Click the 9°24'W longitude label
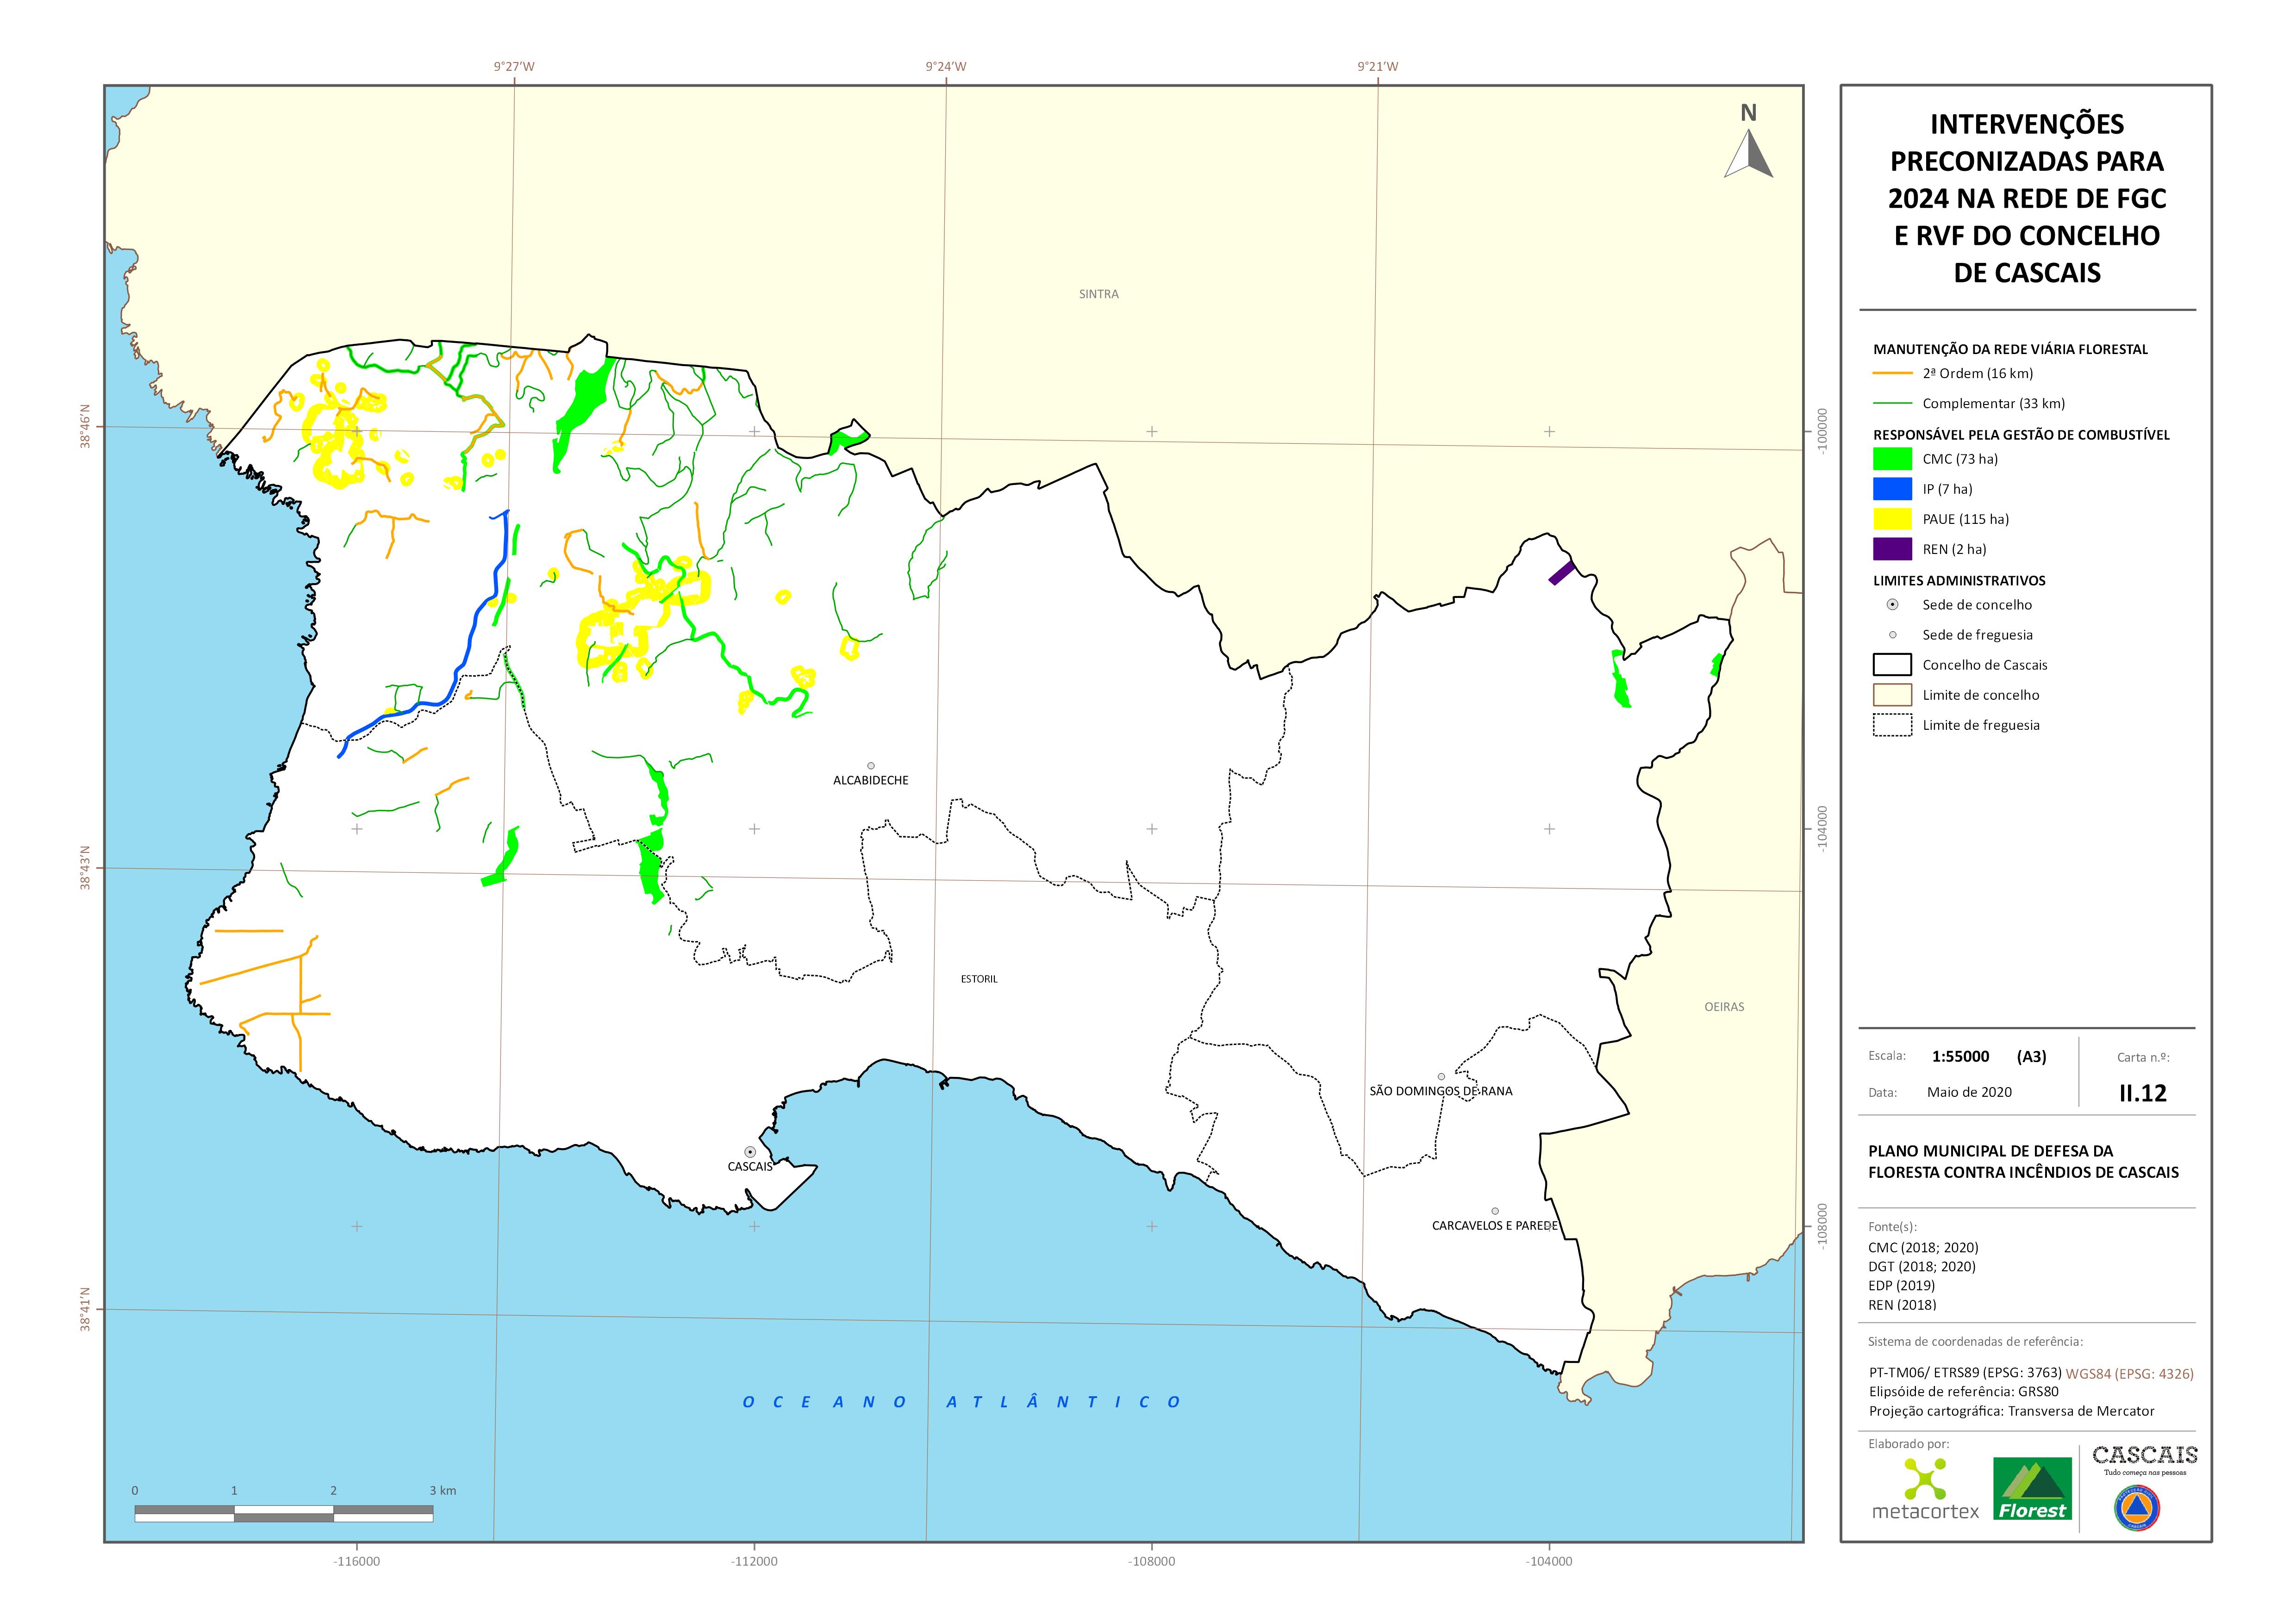 946,67
